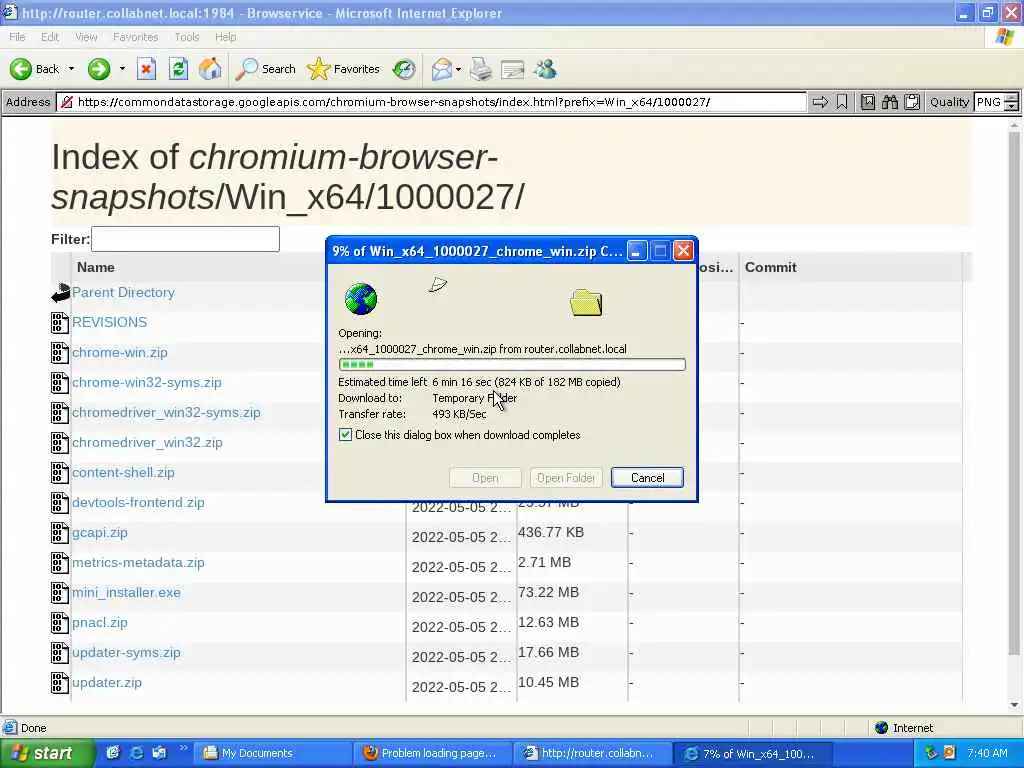Stop page loading with the red X icon
This screenshot has width=1024, height=768.
pos(146,69)
